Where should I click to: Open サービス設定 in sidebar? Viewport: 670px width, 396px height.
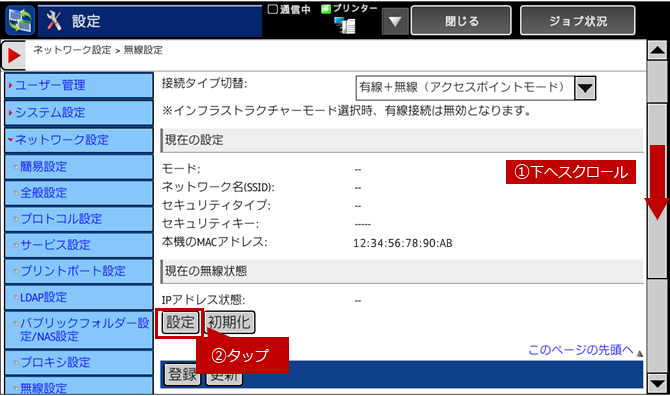click(79, 245)
